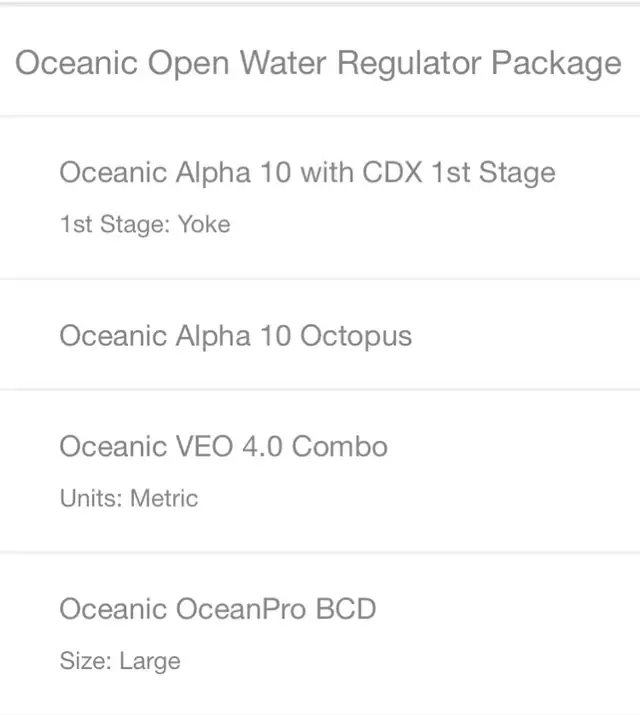Open the Oceanic Alpha 10 Octopus item
The width and height of the screenshot is (640, 715).
[x=236, y=336]
